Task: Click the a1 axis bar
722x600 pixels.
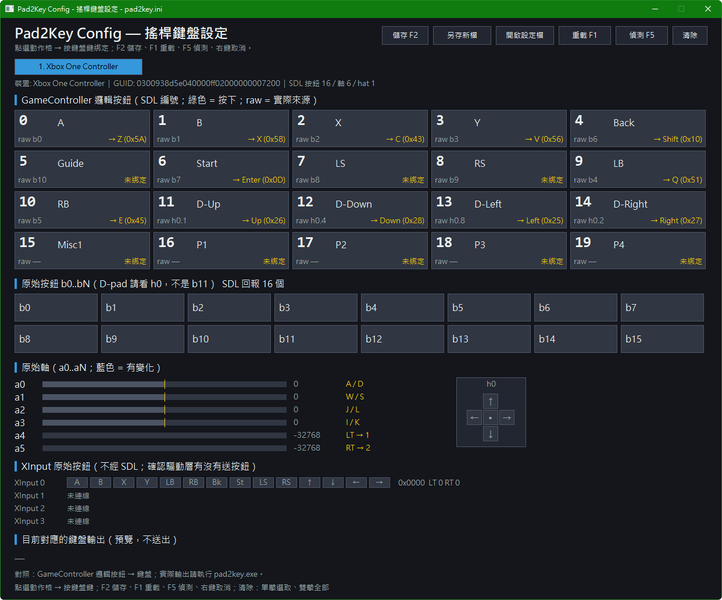Action: (x=164, y=397)
